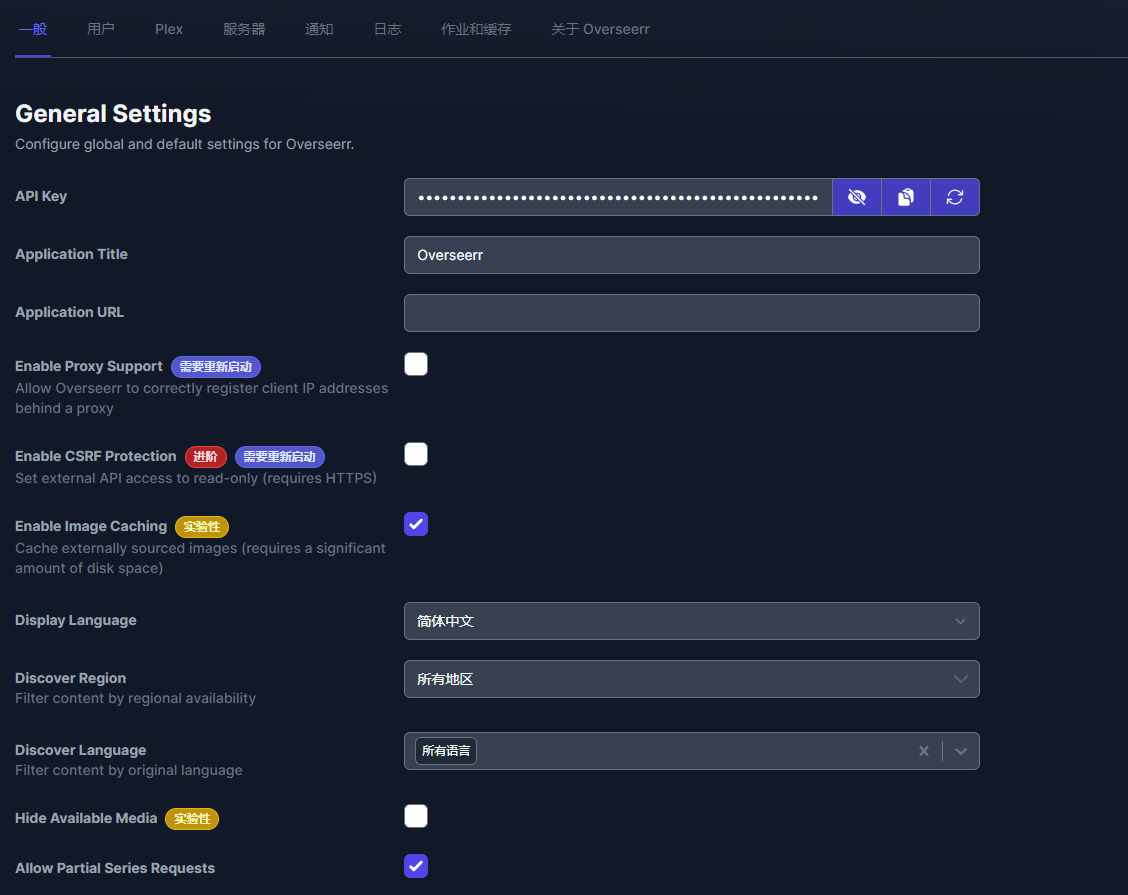The height and width of the screenshot is (895, 1128).
Task: Click 'Filter content by original language' text
Action: (x=129, y=770)
